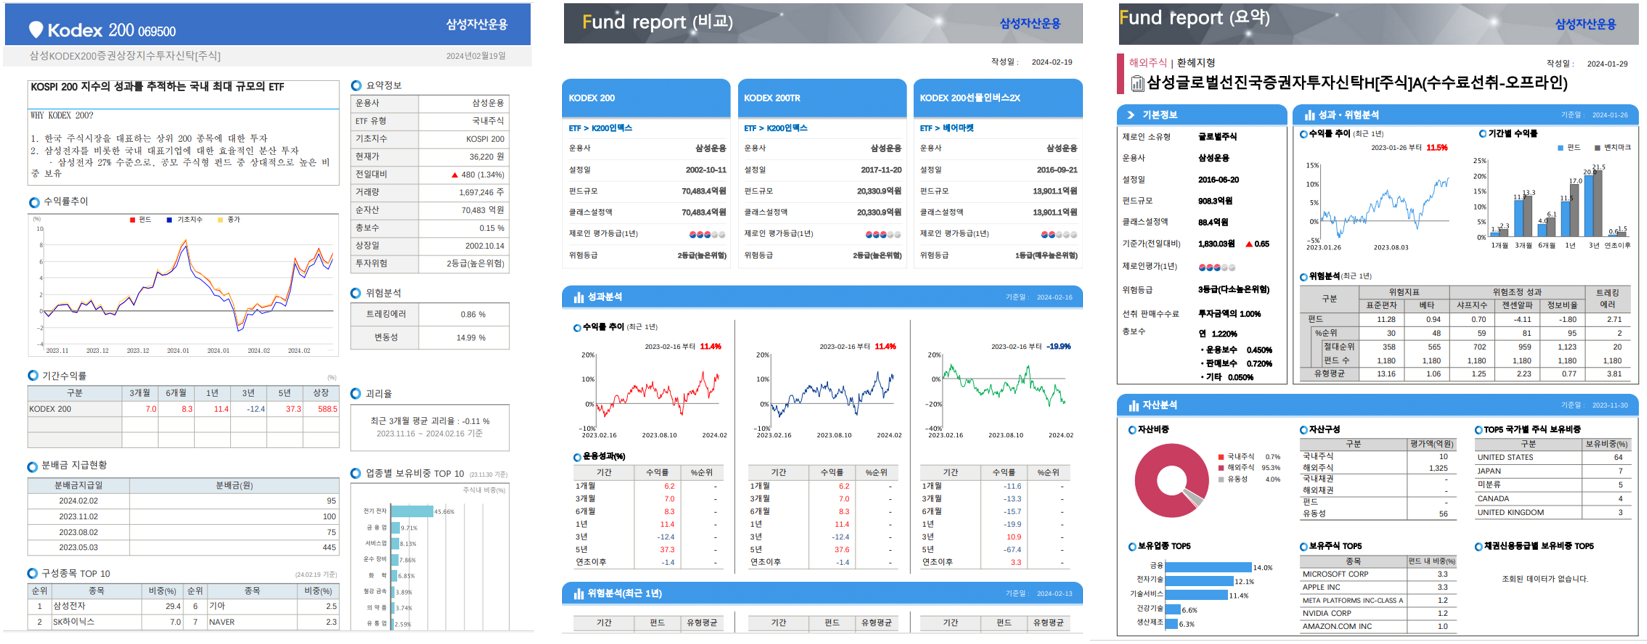The height and width of the screenshot is (644, 1647).
Task: Click the chevron icon in 기본정보 header
Action: tap(1131, 115)
